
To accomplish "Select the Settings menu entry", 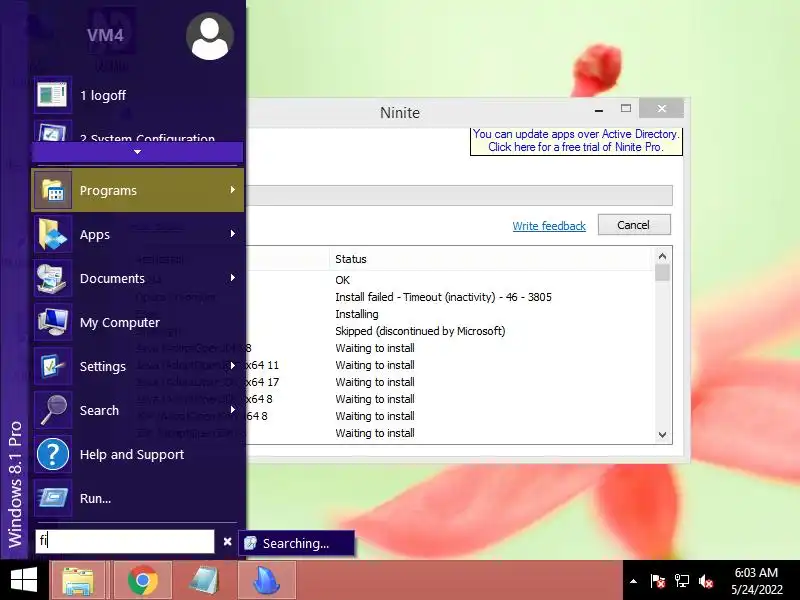I will point(137,366).
